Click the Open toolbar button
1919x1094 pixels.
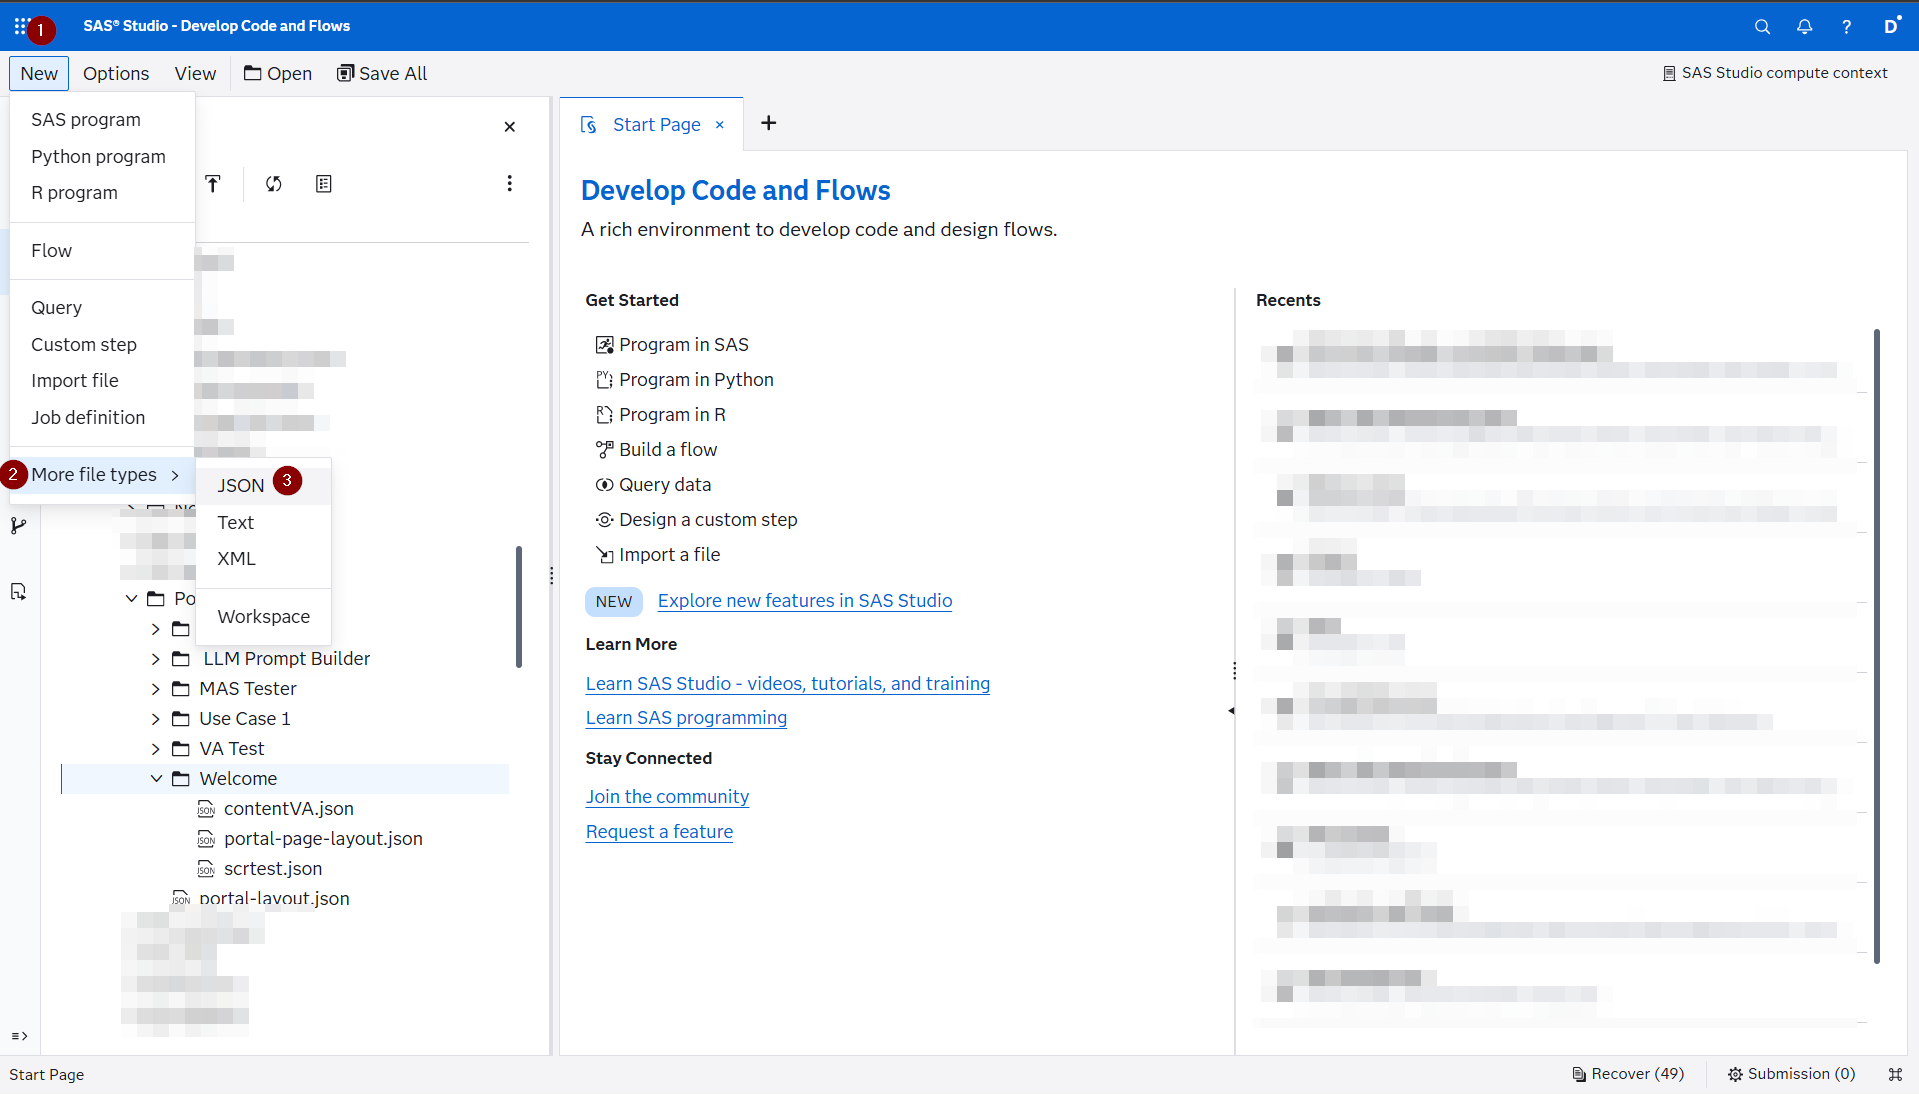[x=278, y=73]
